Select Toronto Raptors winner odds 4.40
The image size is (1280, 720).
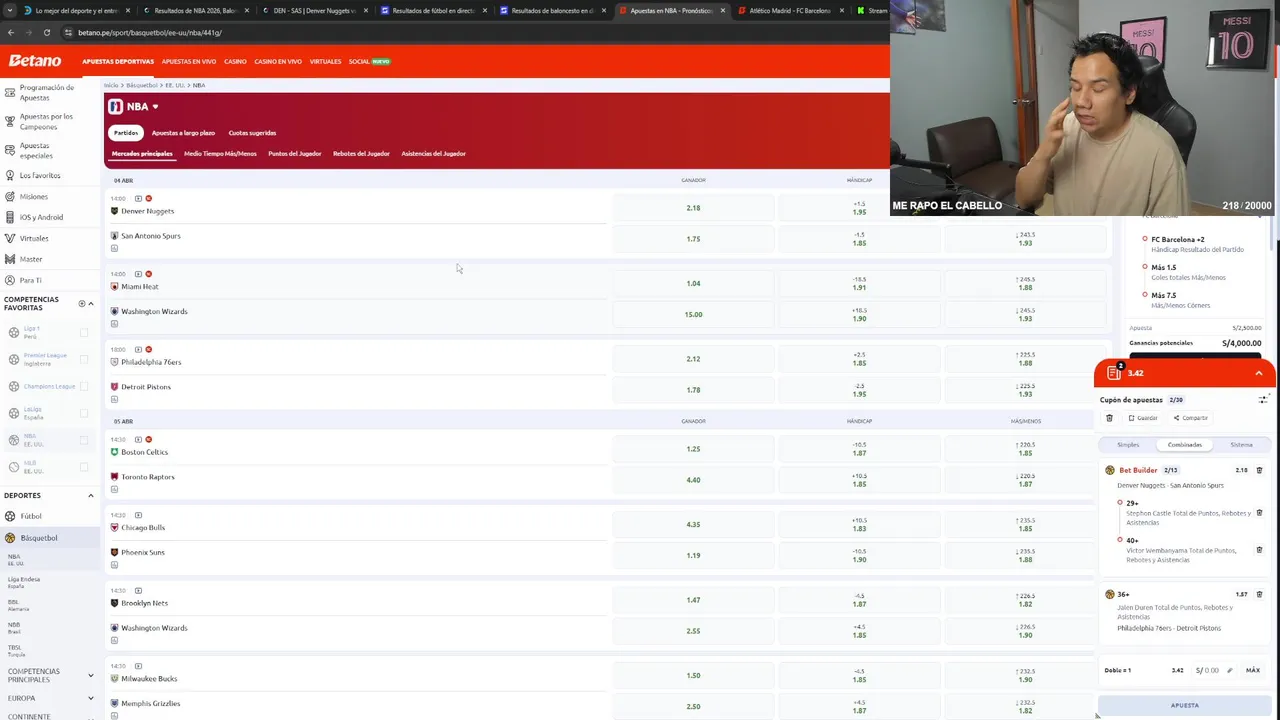(693, 480)
